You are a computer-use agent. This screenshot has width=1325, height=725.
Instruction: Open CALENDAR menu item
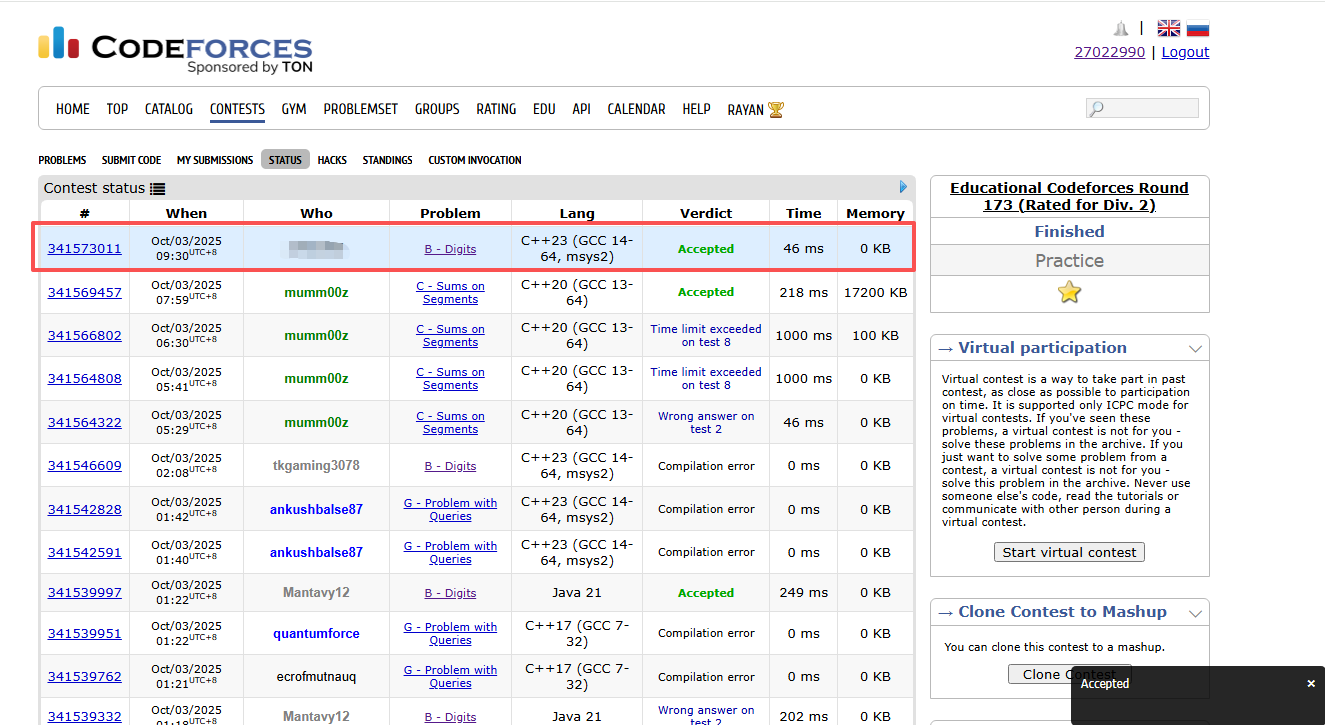click(636, 109)
